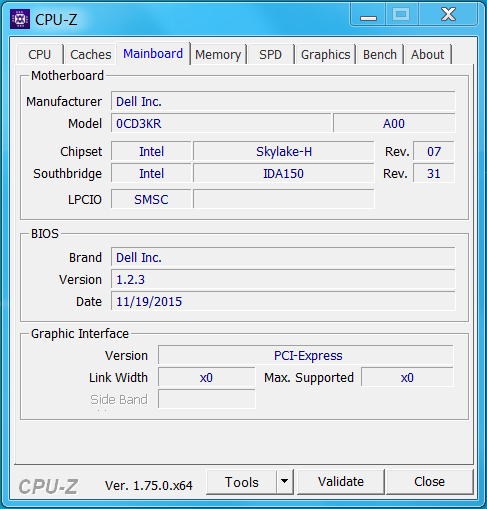
Task: Switch to the CPU tab
Action: pos(40,54)
